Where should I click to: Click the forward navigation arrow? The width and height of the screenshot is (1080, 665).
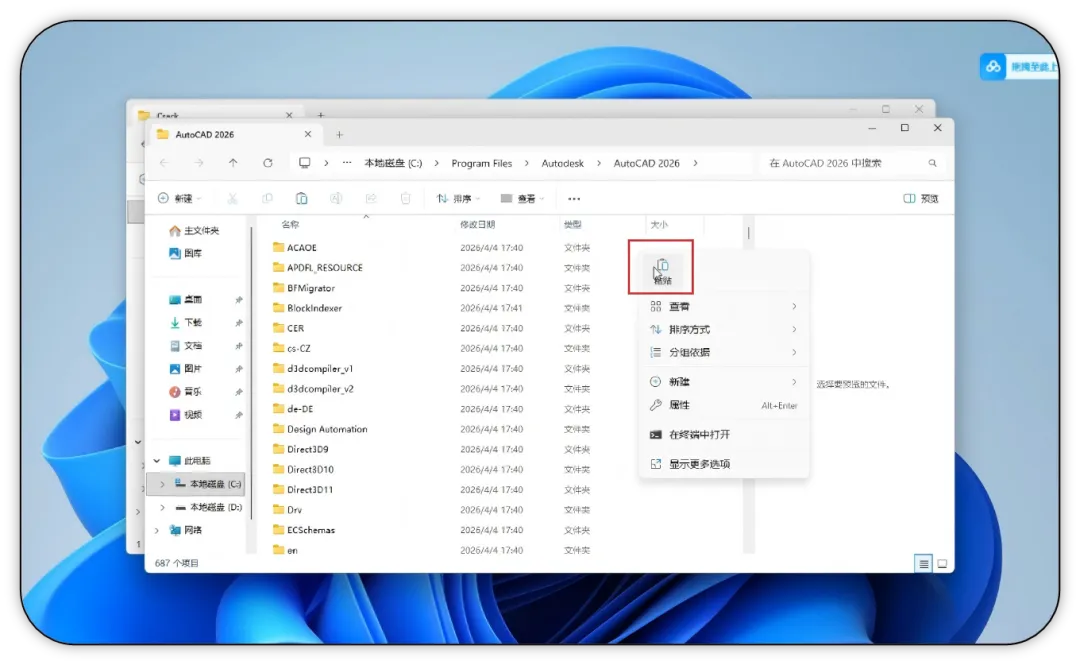pyautogui.click(x=198, y=163)
